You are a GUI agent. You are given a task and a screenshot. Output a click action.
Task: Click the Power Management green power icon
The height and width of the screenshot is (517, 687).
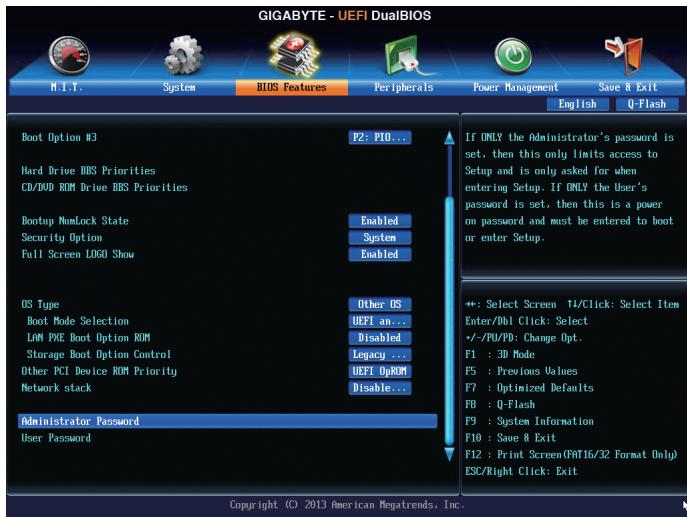[x=513, y=56]
